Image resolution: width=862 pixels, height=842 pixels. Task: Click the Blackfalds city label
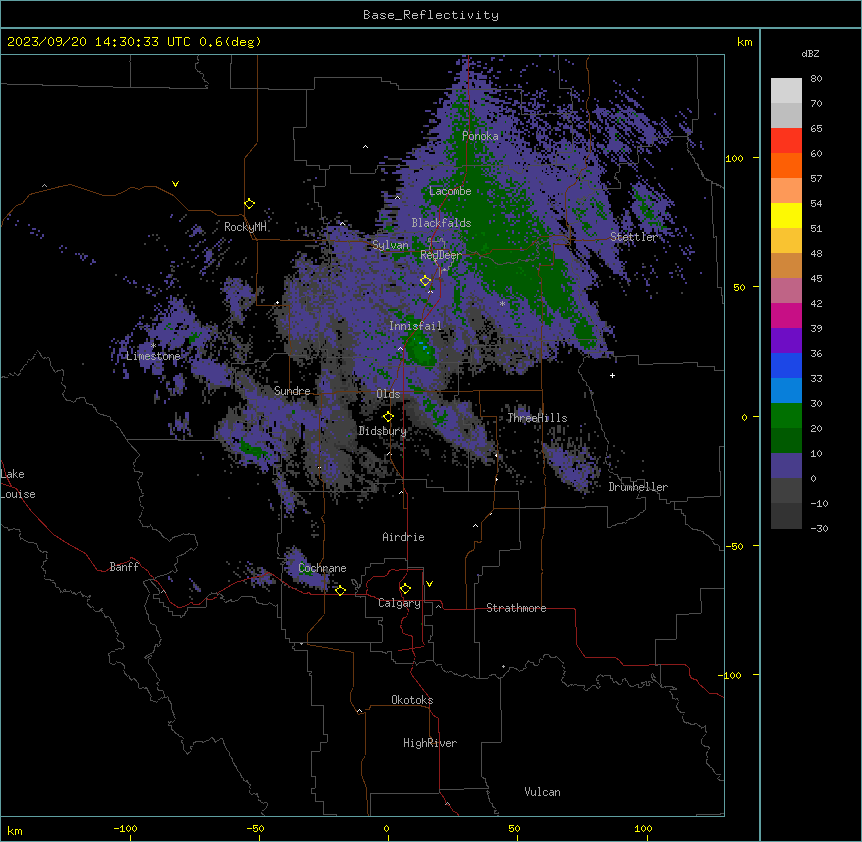(x=441, y=223)
